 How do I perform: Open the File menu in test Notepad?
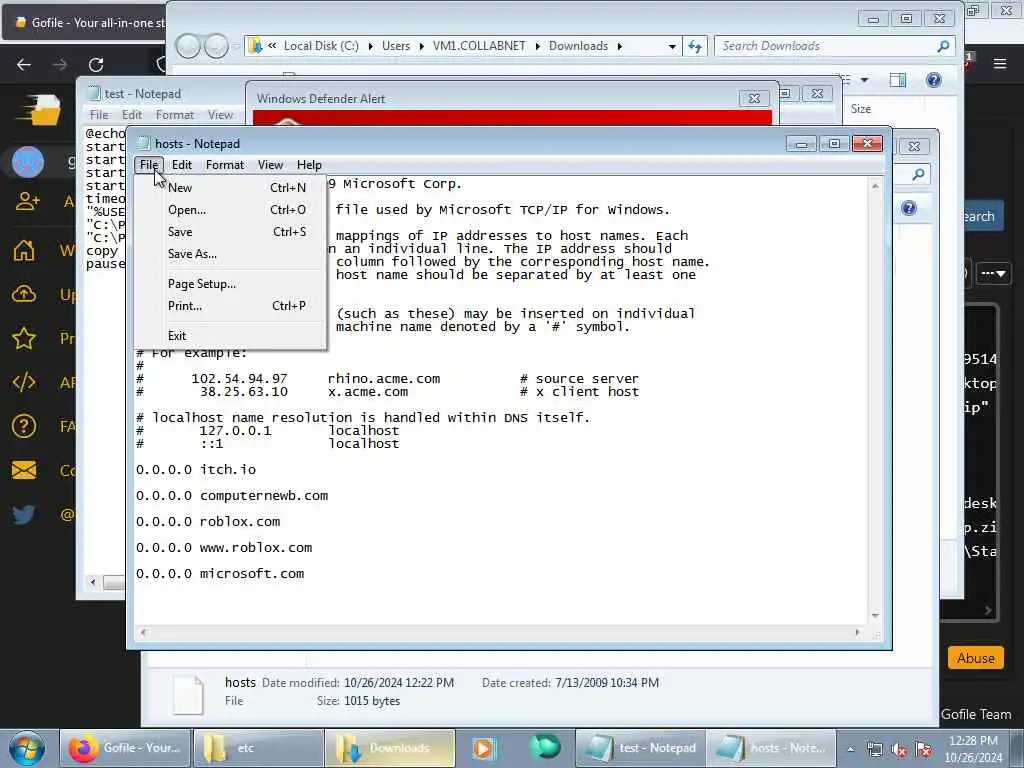pyautogui.click(x=99, y=115)
